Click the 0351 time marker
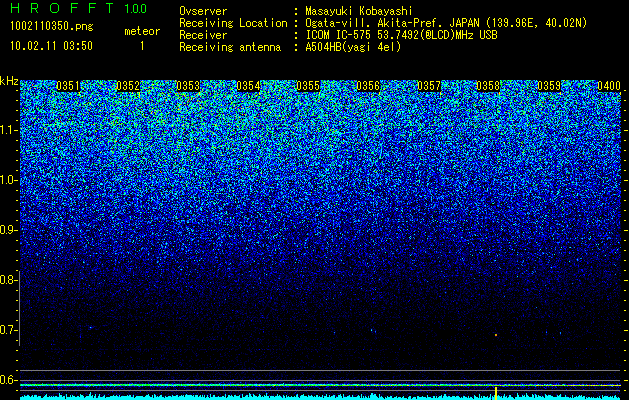 point(68,86)
